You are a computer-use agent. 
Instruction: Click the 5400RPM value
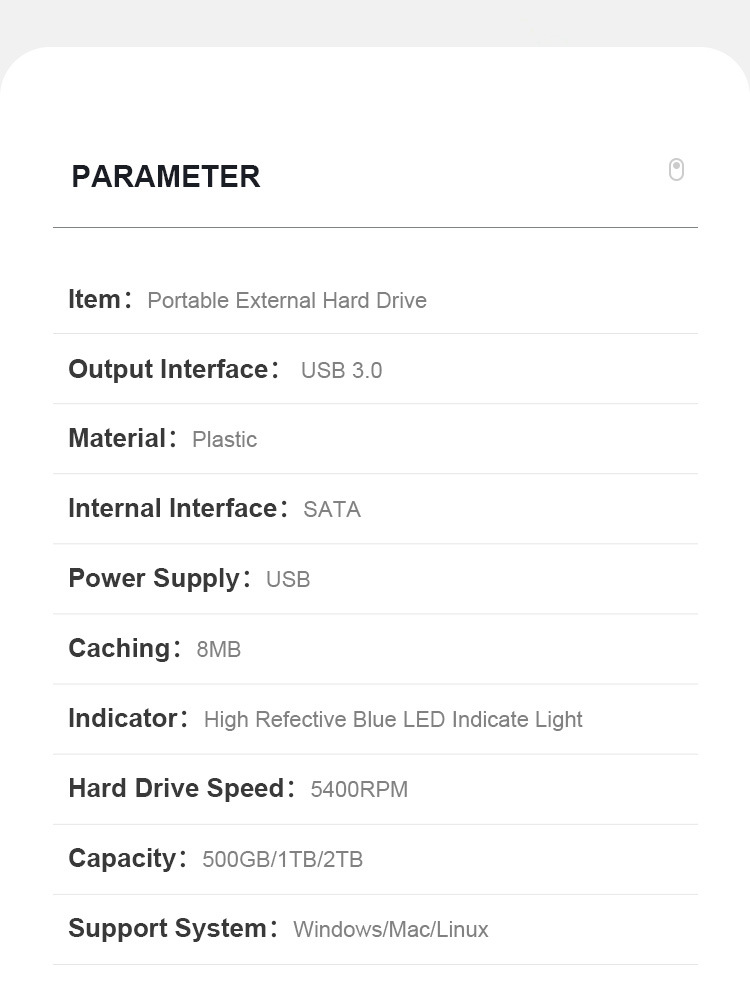coord(359,790)
